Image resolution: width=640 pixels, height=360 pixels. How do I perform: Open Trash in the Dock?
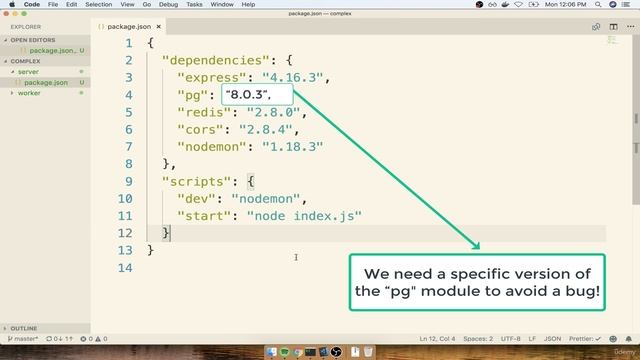tap(368, 351)
